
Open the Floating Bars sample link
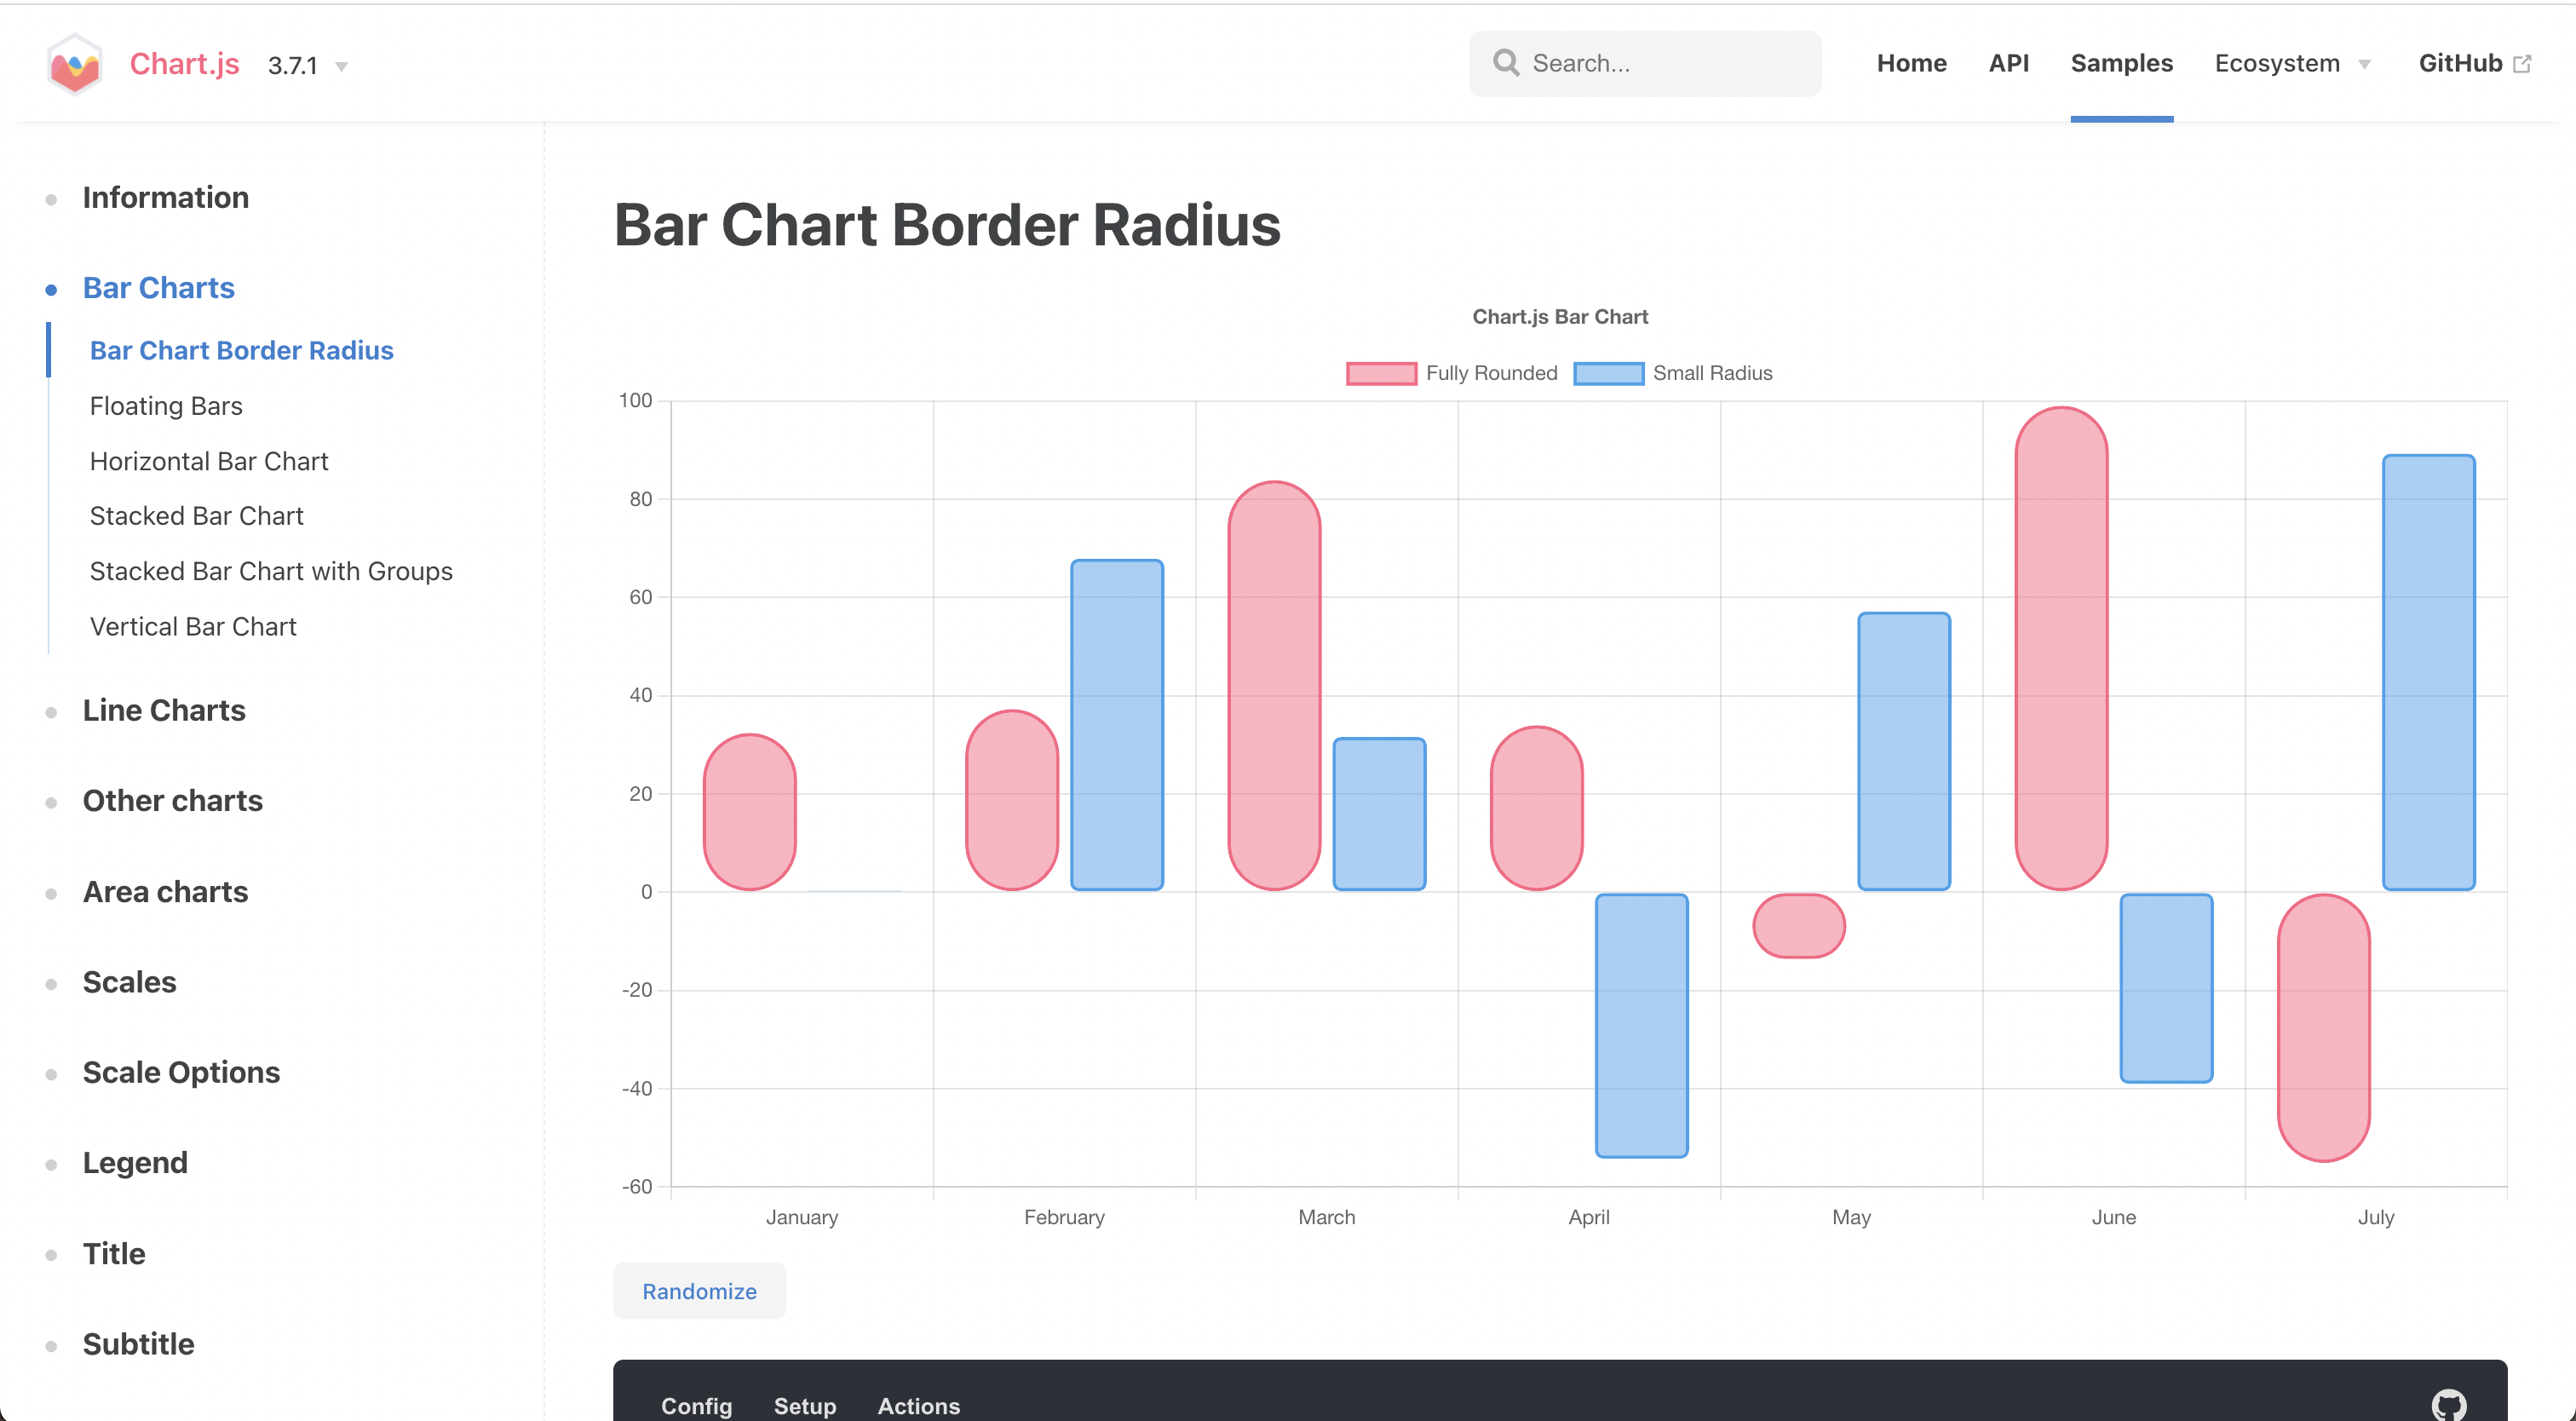tap(166, 406)
